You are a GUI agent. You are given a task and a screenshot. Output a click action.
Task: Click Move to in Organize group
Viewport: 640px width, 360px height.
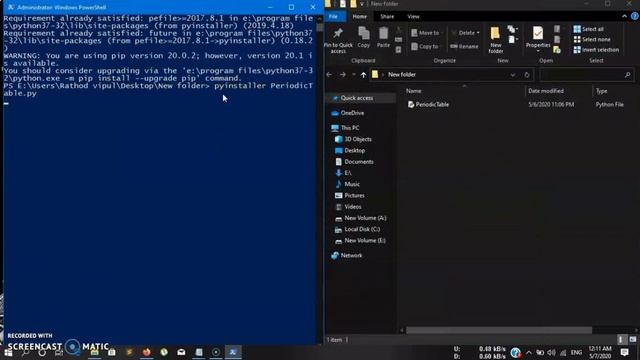coord(425,33)
